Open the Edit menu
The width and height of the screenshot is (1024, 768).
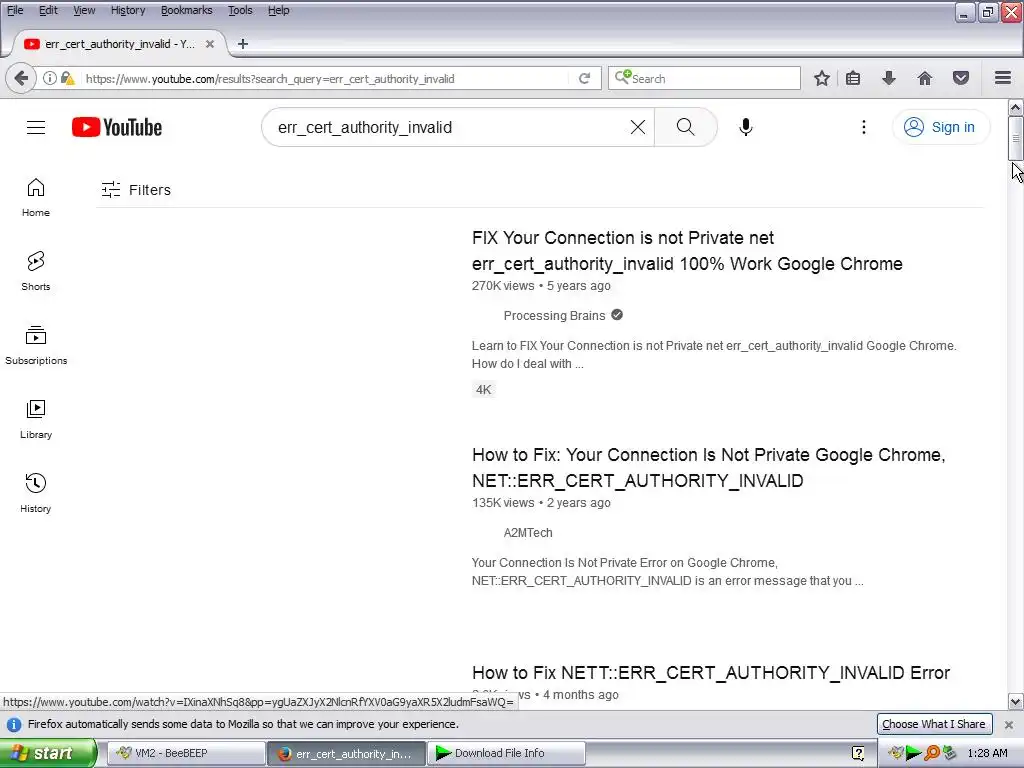coord(48,10)
